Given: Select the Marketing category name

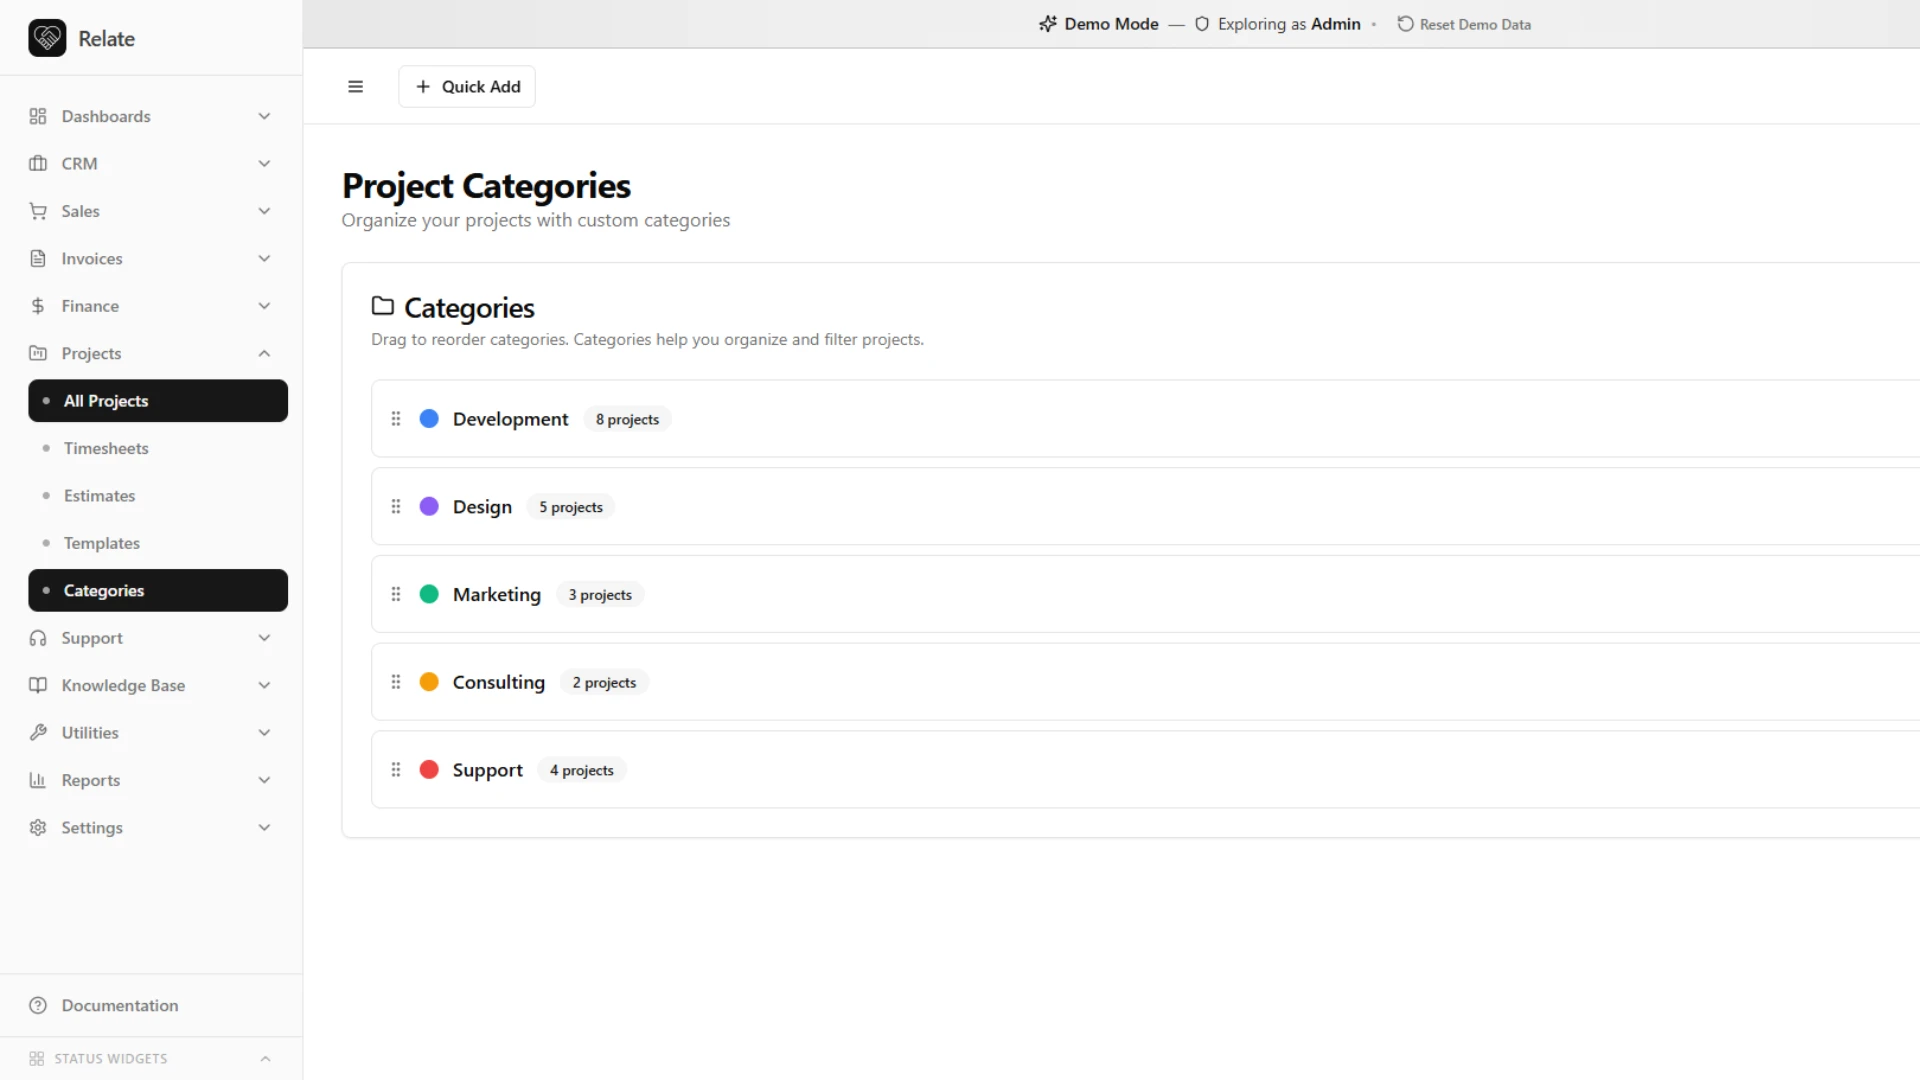Looking at the screenshot, I should (x=497, y=595).
